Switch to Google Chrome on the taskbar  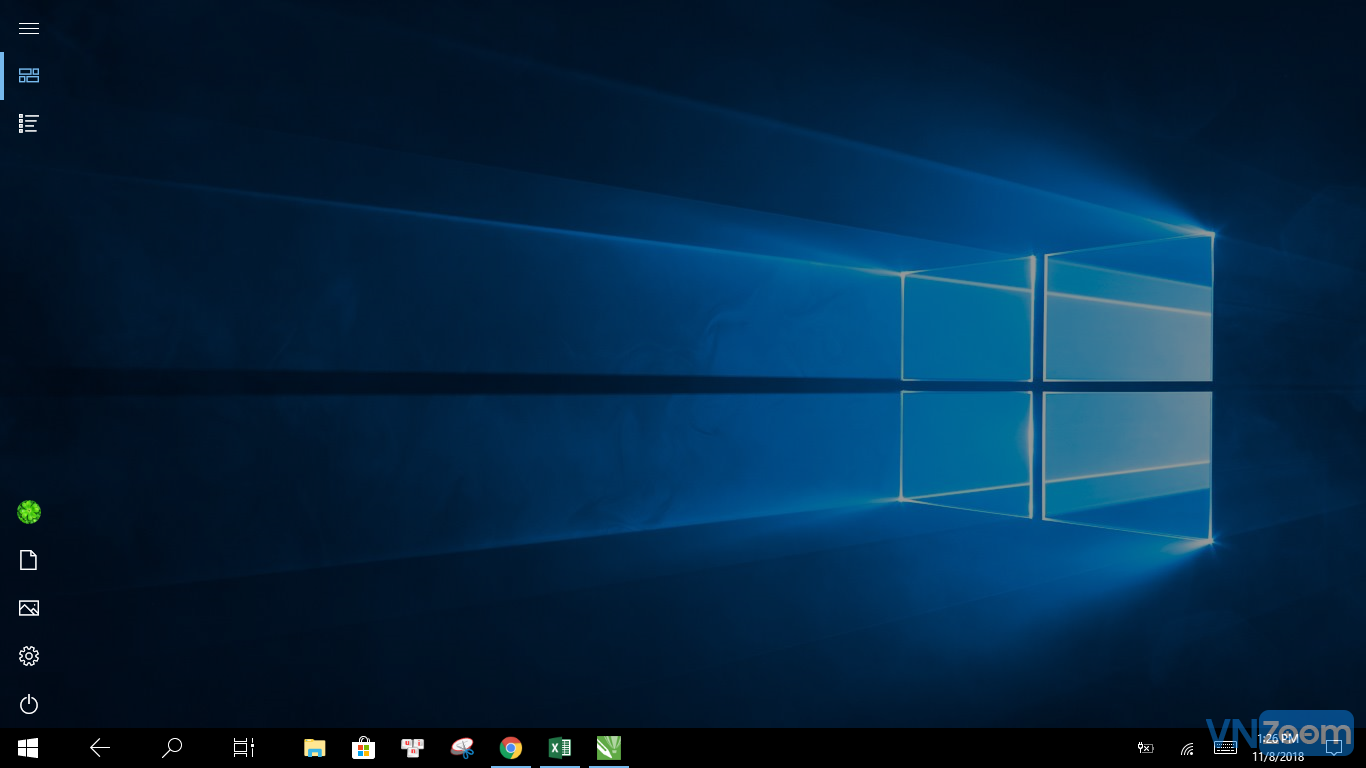(x=511, y=747)
